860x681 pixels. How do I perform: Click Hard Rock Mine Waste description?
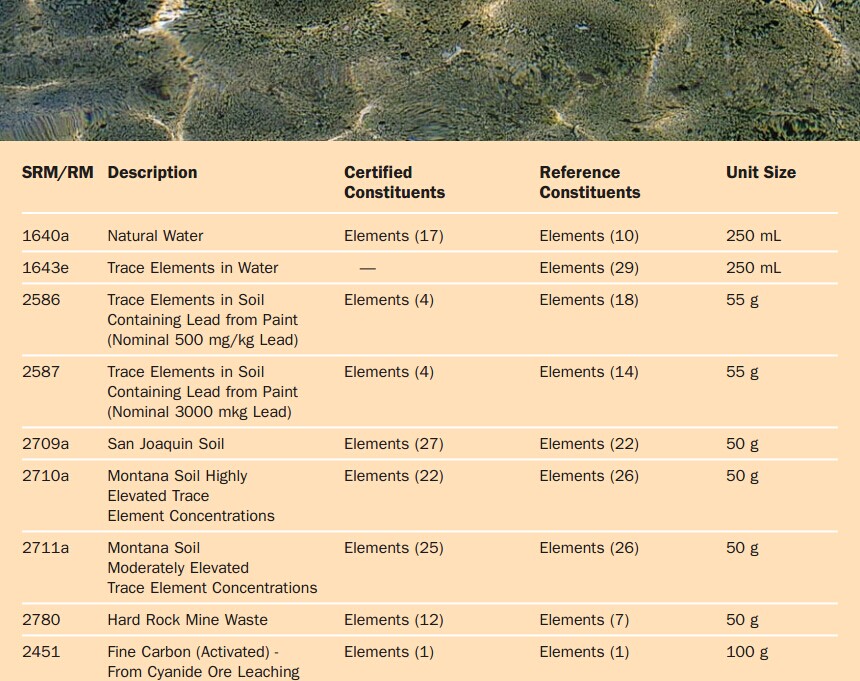click(188, 620)
